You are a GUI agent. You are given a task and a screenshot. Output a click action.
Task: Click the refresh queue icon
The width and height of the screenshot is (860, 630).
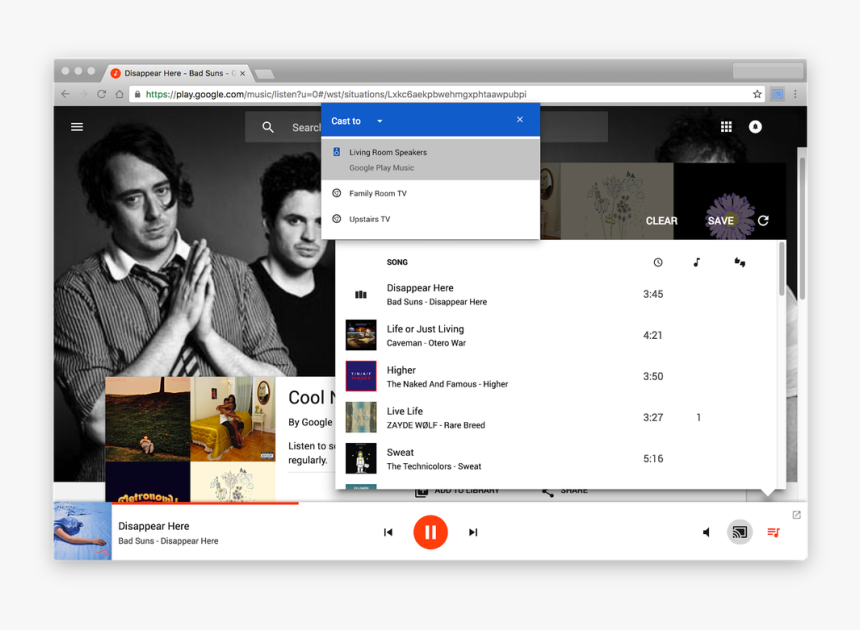point(763,220)
